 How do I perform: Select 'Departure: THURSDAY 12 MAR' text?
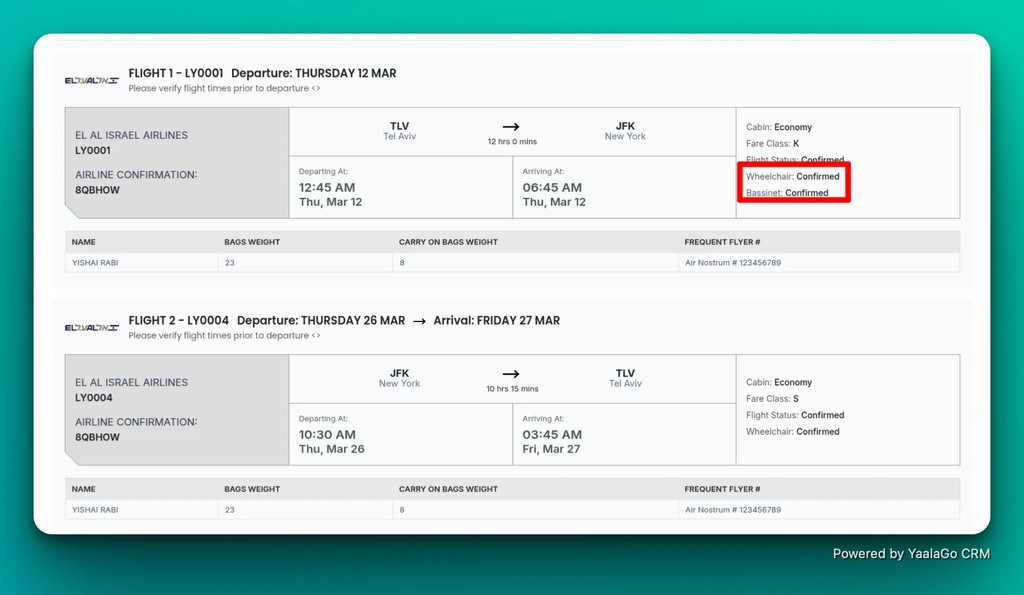pos(313,73)
